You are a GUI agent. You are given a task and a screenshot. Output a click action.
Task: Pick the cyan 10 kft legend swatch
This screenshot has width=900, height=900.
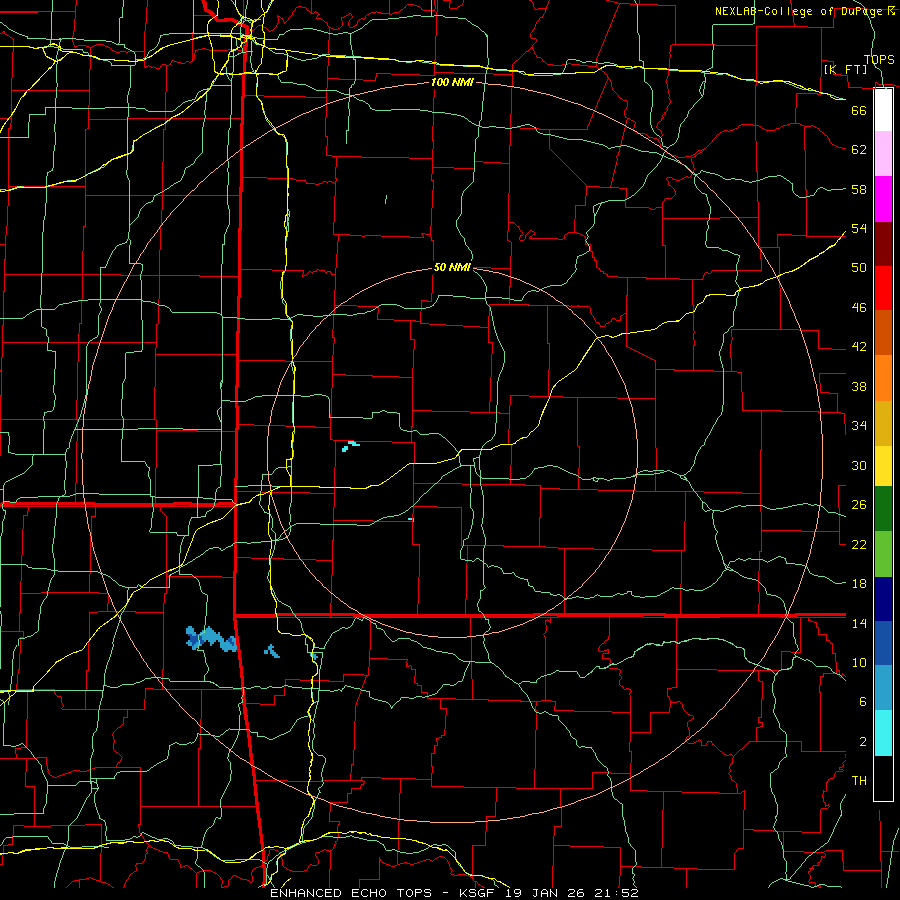point(883,733)
